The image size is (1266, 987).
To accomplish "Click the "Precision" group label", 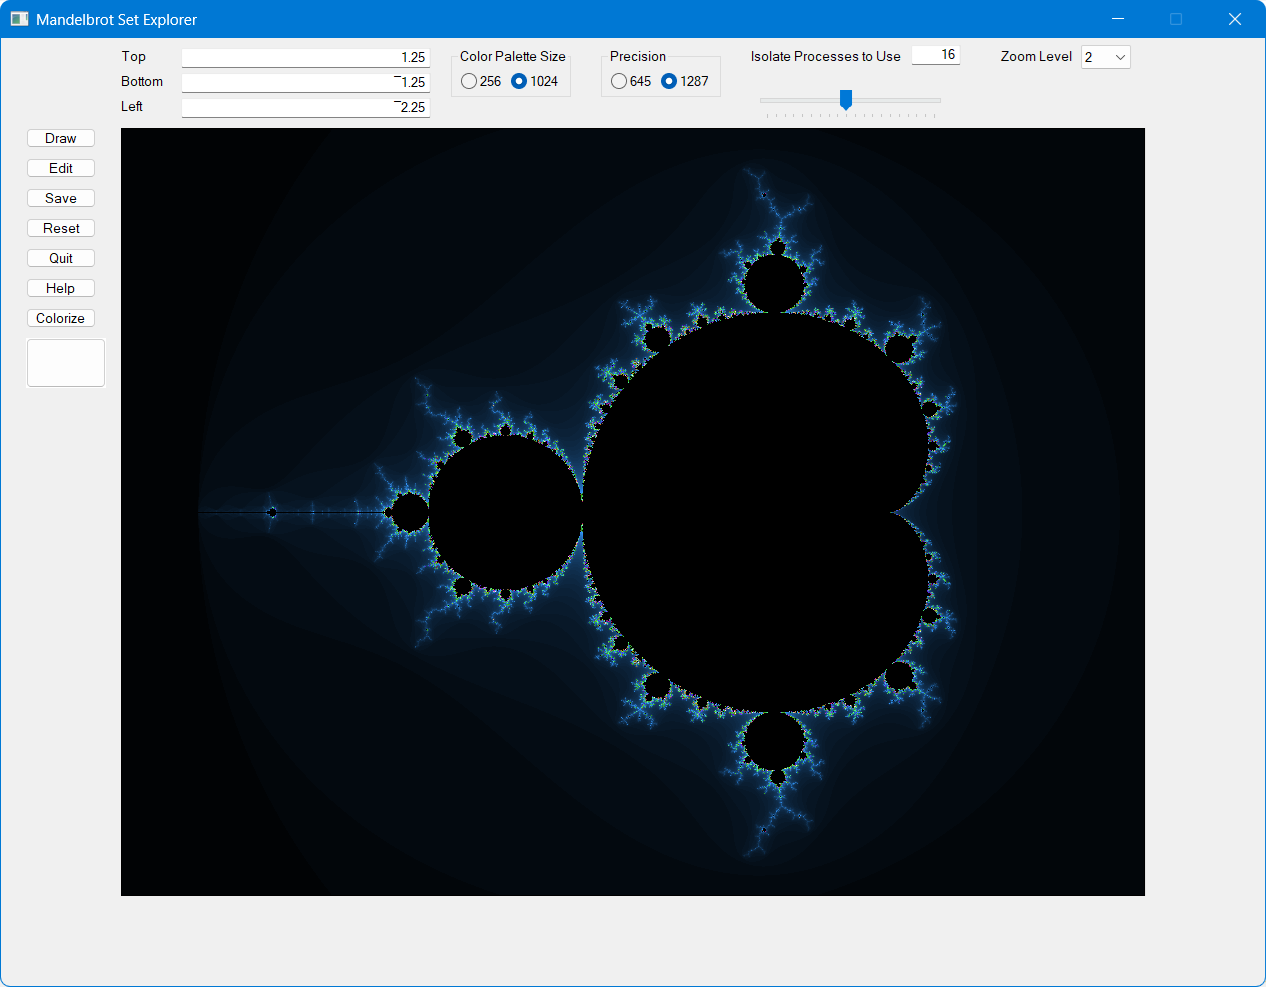I will pyautogui.click(x=638, y=56).
